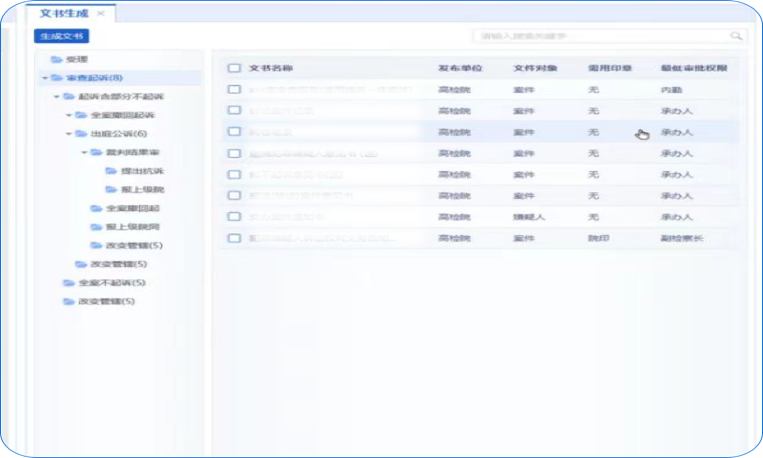This screenshot has width=763, height=458.
Task: Check the row requiring 副检察长 approval
Action: point(234,238)
